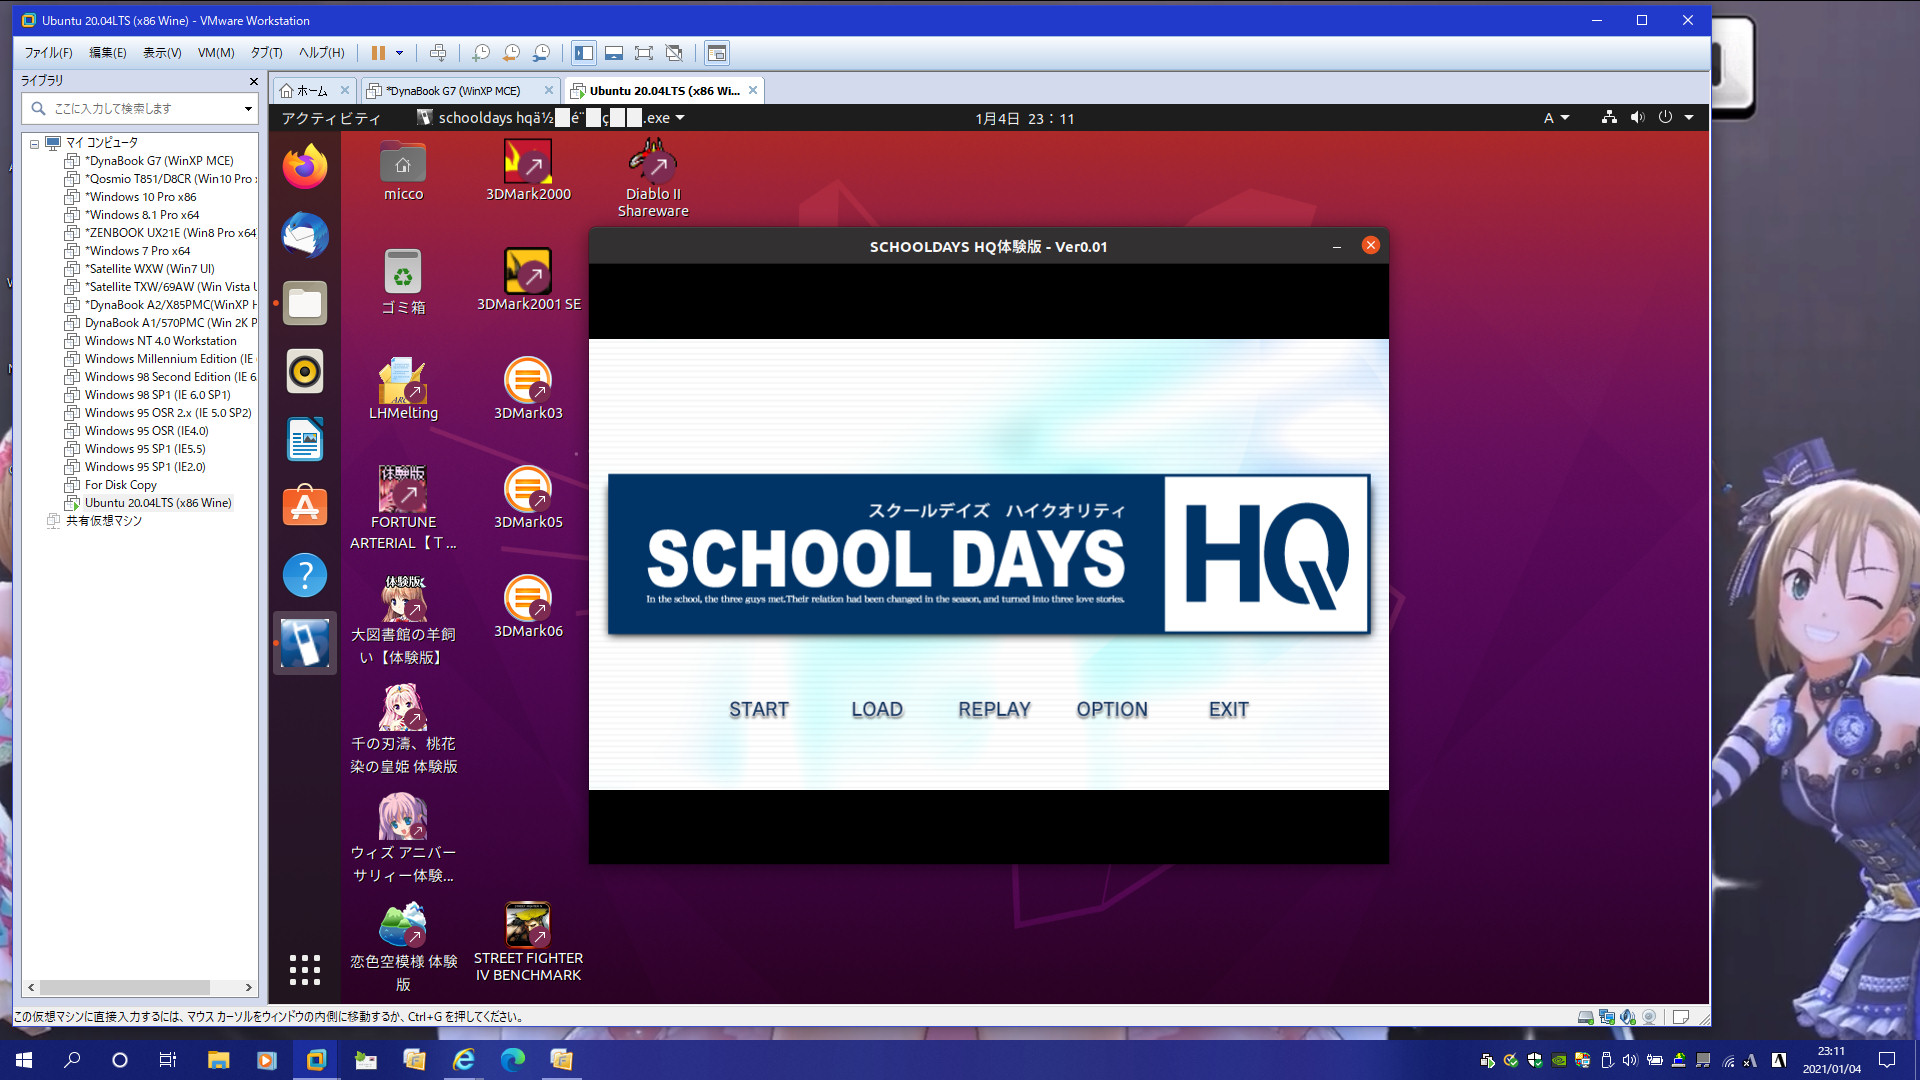Open Ubuntu アクティビティ overview
This screenshot has width=1920, height=1080.
(x=331, y=118)
